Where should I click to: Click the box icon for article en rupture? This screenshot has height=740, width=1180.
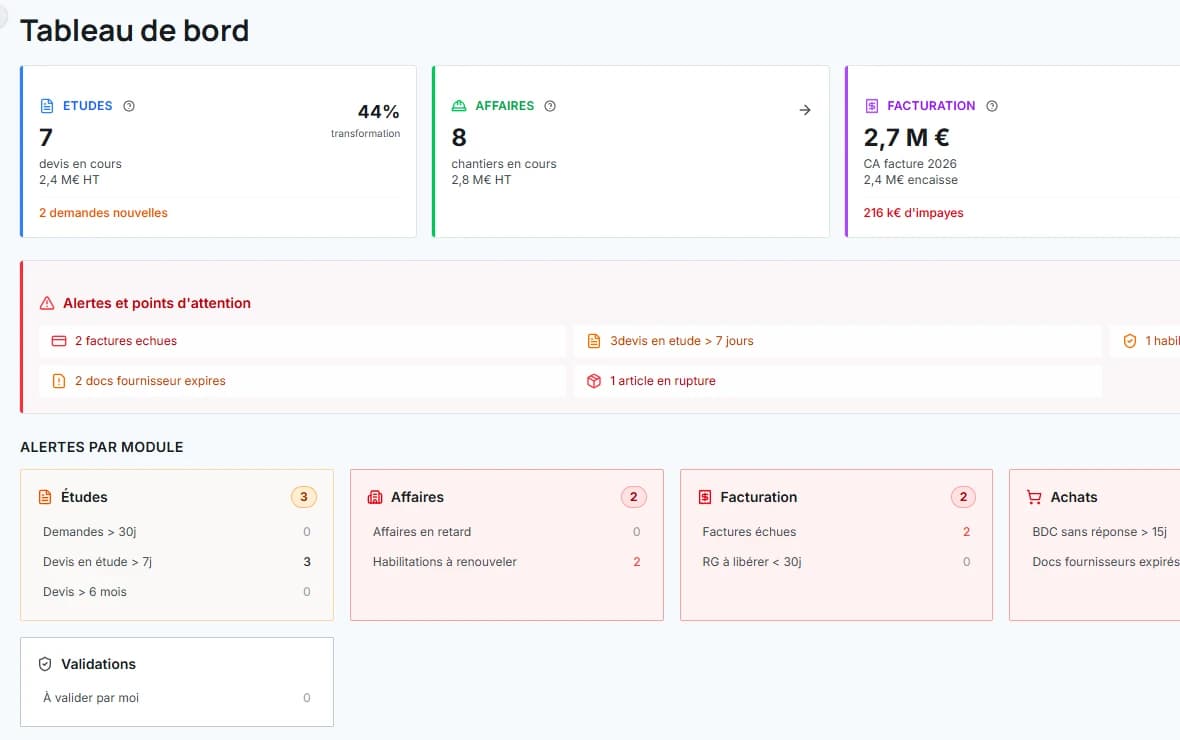pyautogui.click(x=594, y=381)
